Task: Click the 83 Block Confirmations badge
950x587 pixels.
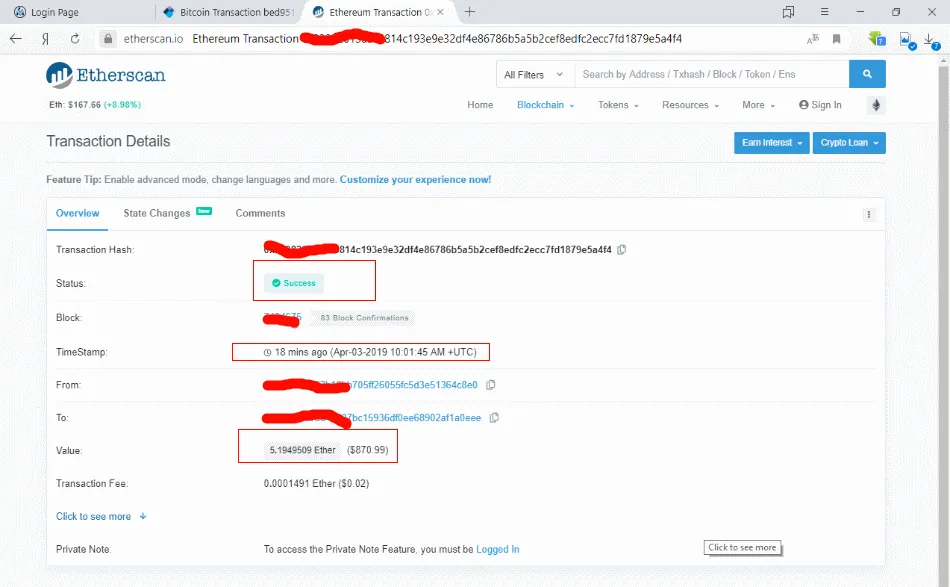Action: 364,318
